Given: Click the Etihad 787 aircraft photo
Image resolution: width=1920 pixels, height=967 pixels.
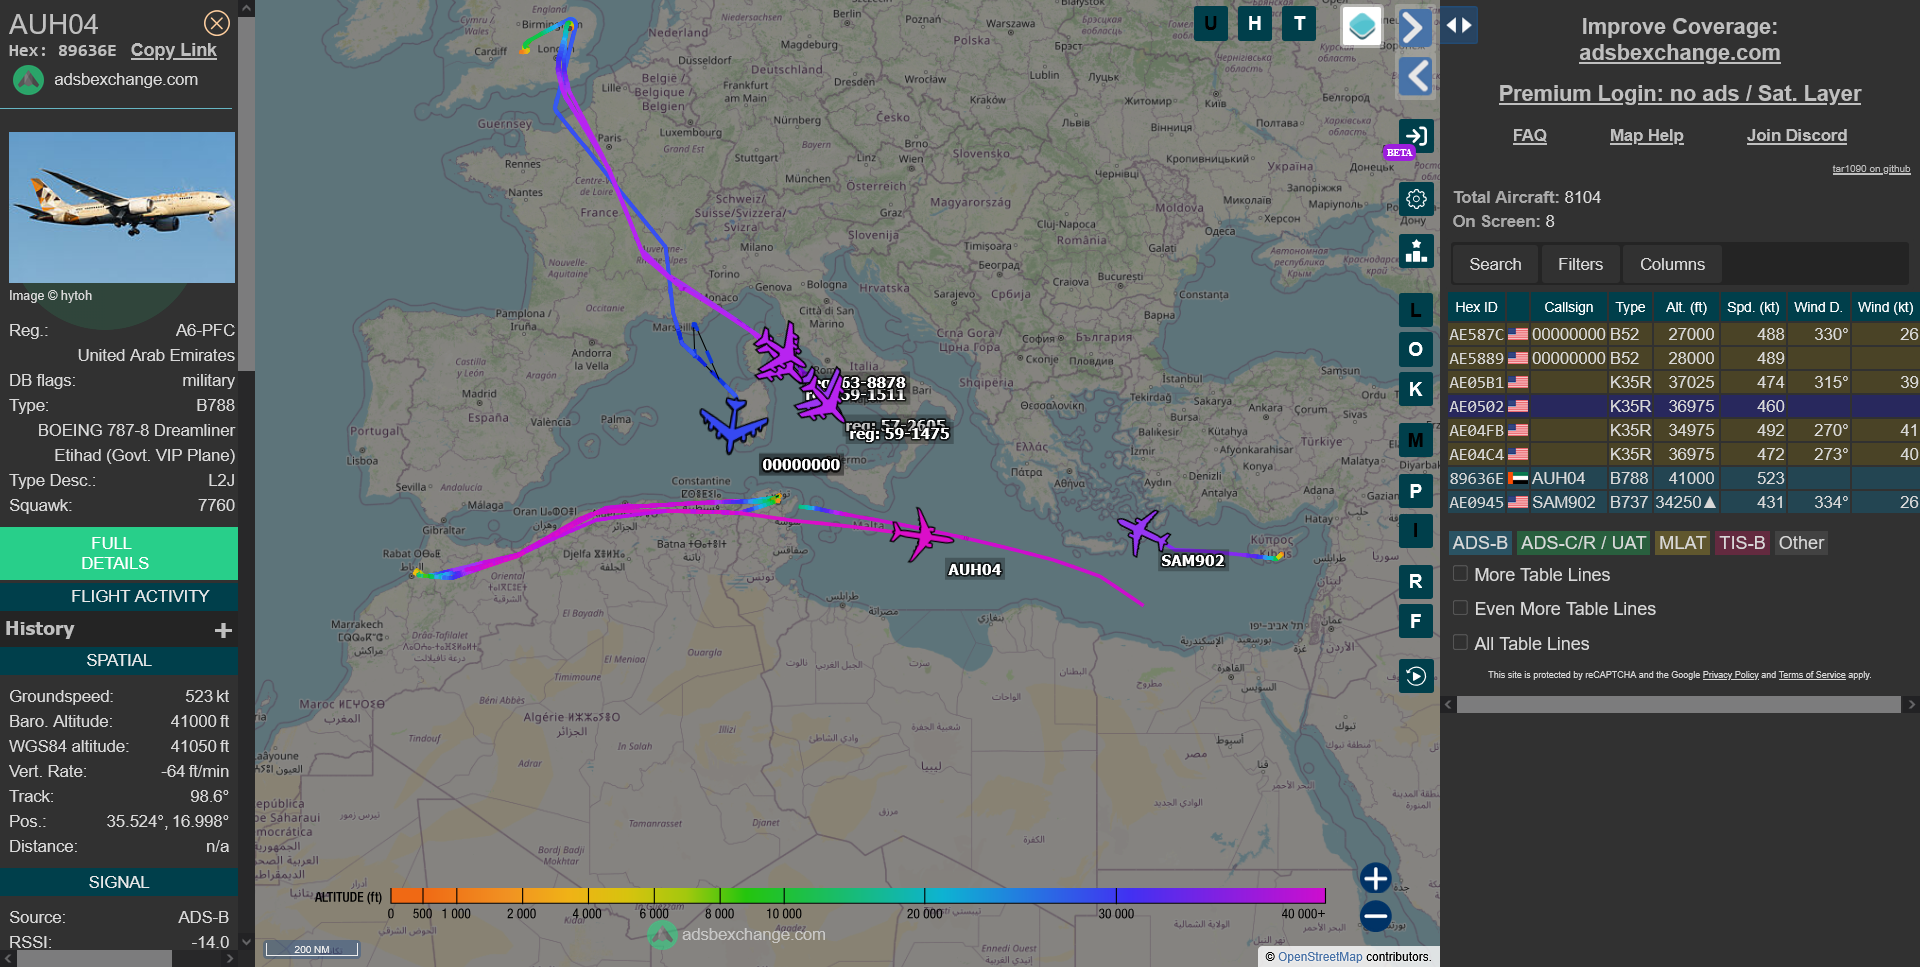Looking at the screenshot, I should 122,207.
